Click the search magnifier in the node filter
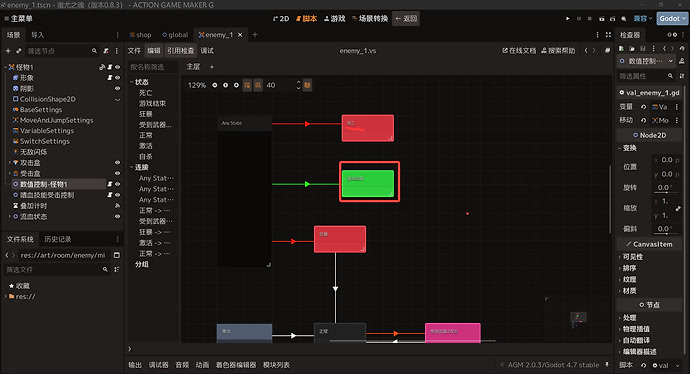Screen dimensions: 690x374 94,51
